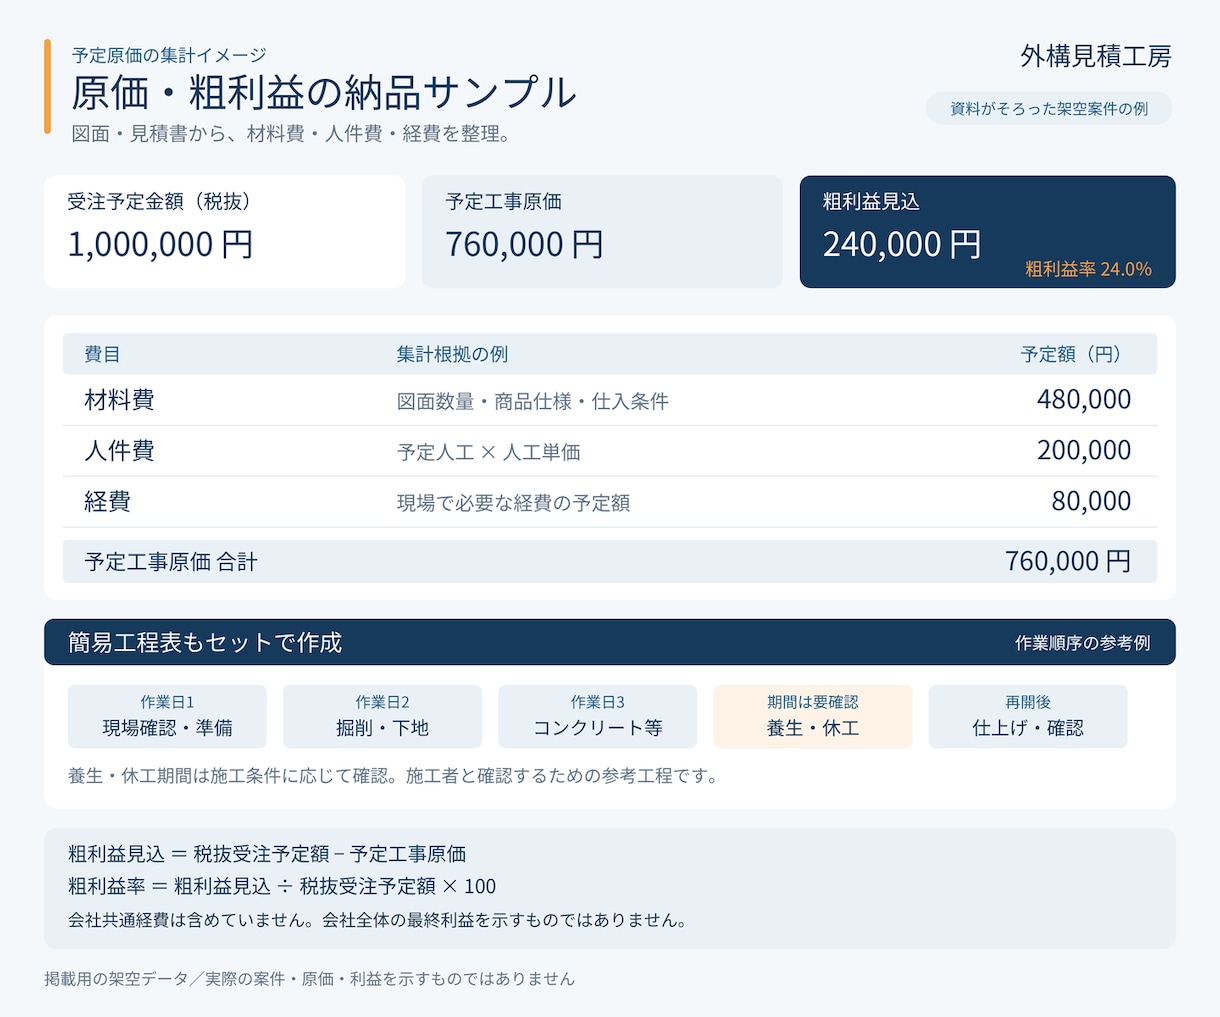Select the 人件費 row label

coord(119,451)
